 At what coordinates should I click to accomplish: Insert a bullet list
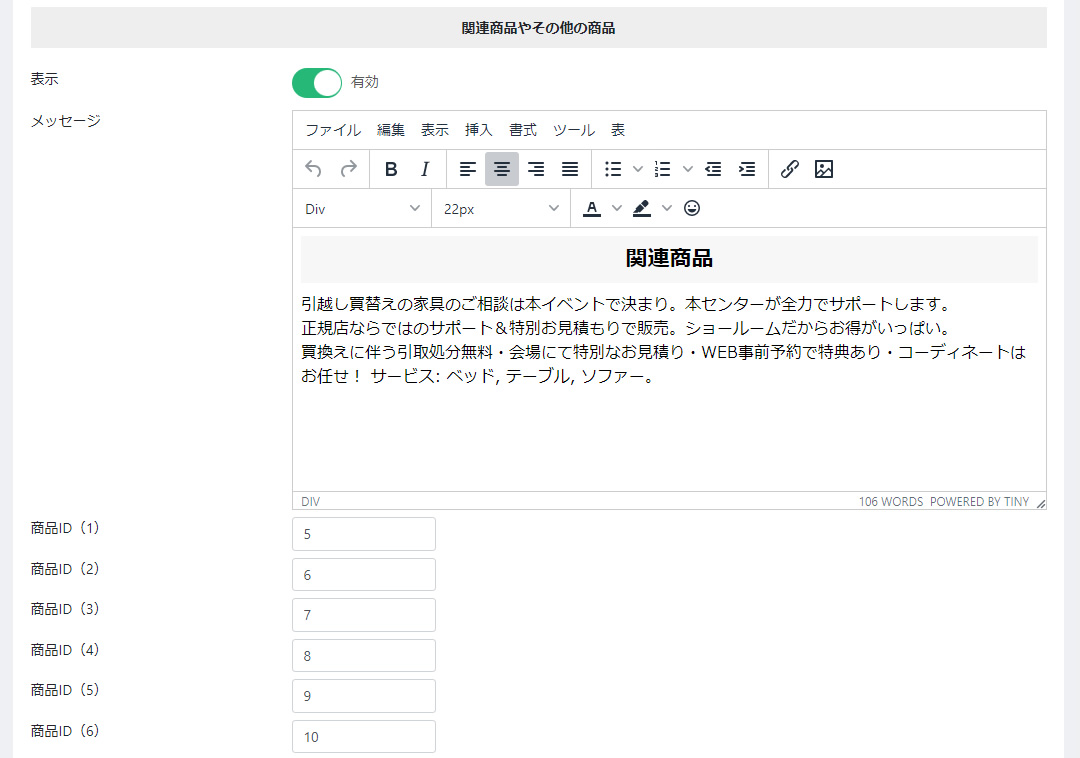613,169
